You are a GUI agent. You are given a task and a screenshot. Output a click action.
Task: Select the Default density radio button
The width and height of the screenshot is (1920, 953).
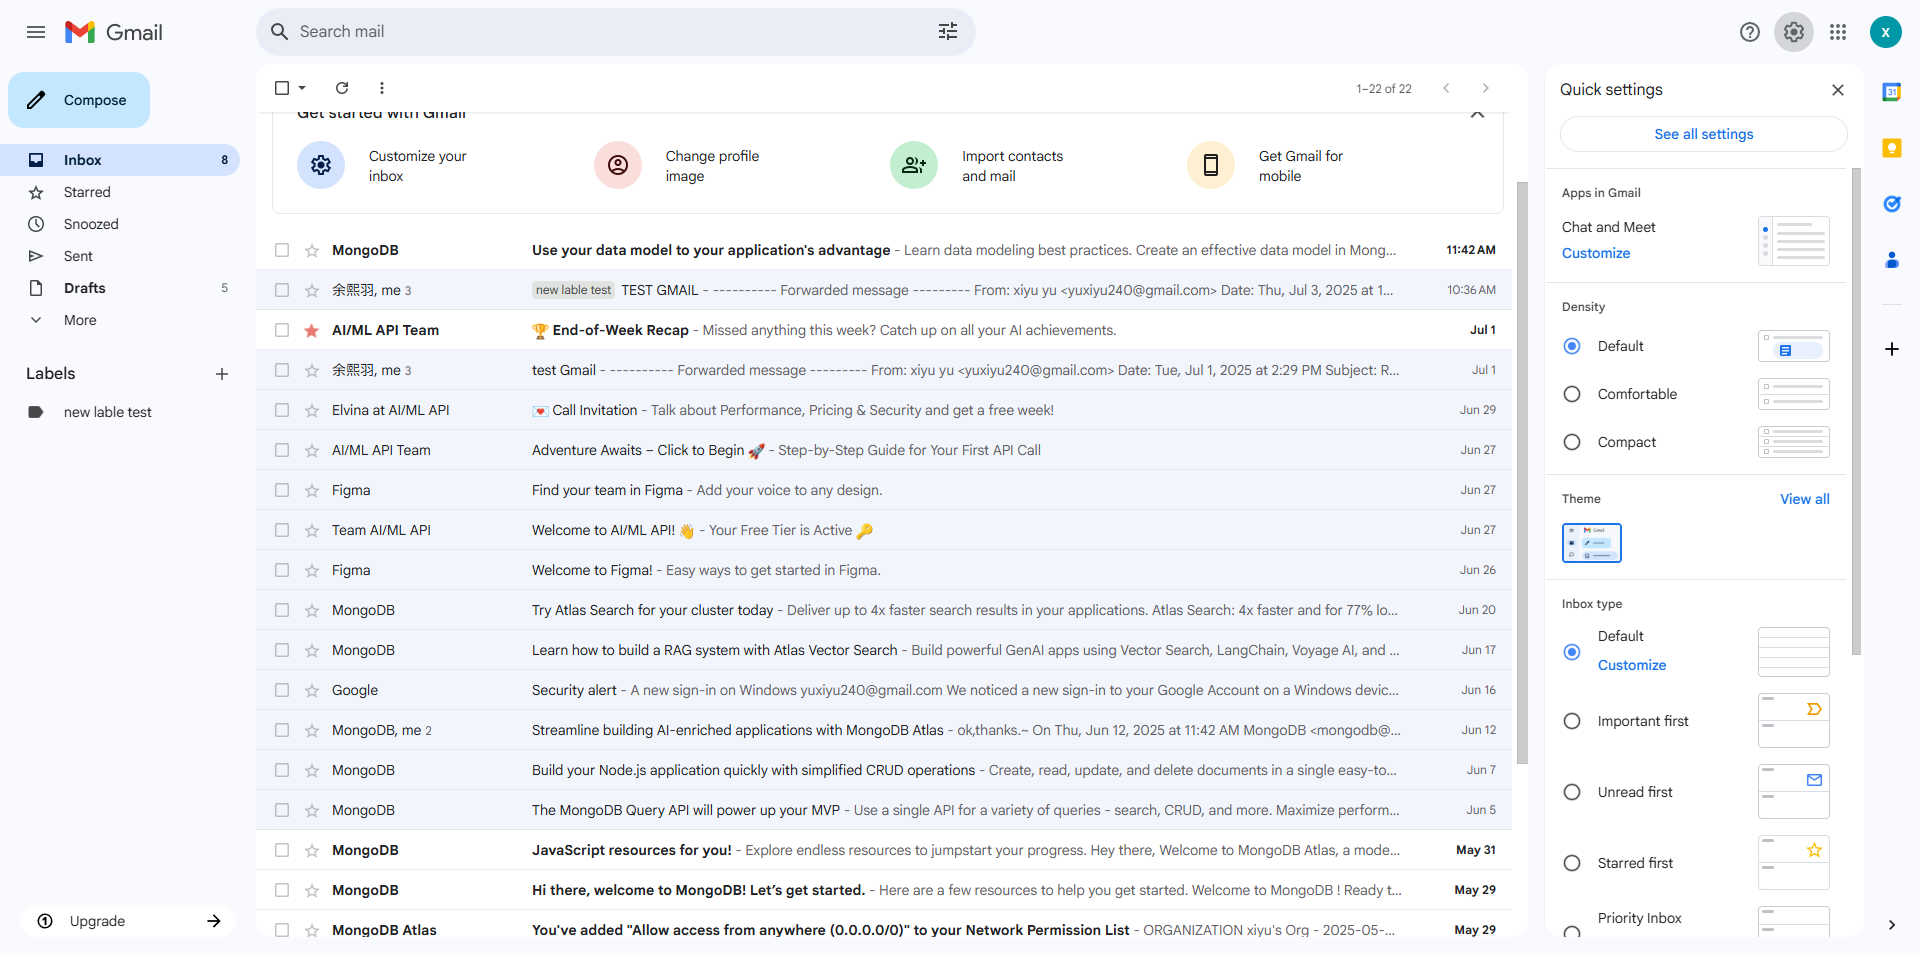(x=1572, y=346)
